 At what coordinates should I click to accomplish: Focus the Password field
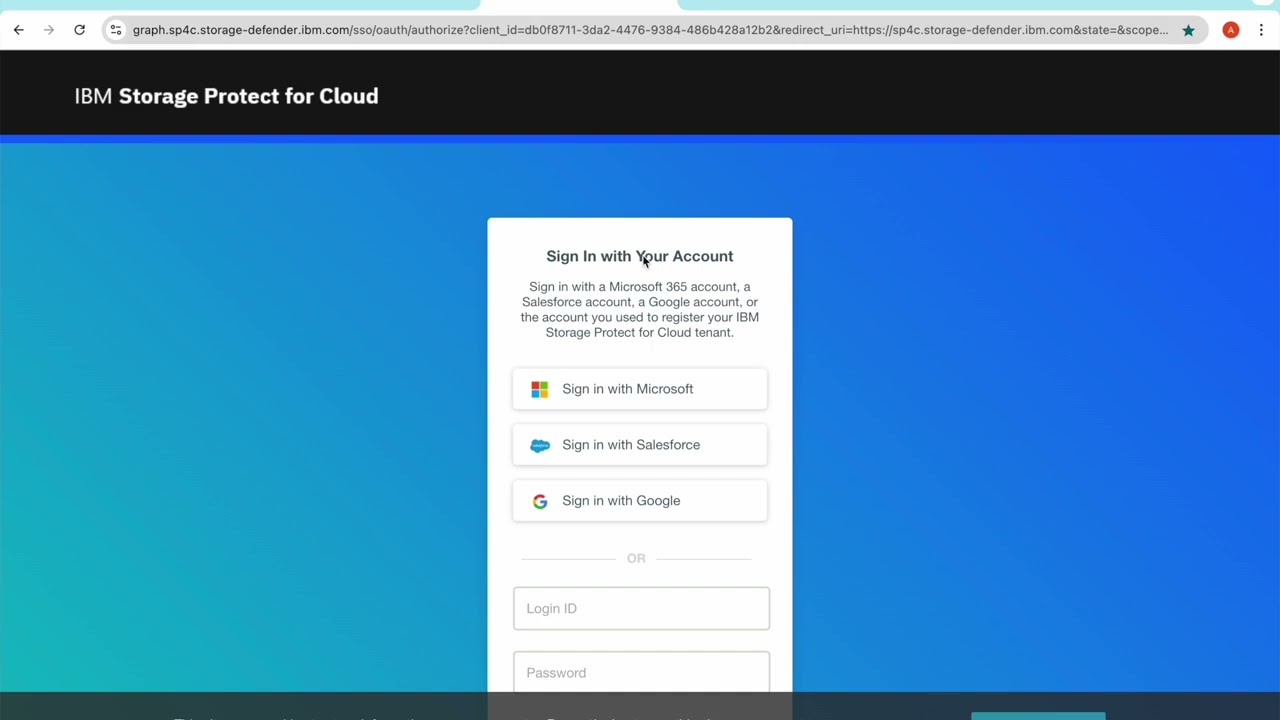point(641,672)
